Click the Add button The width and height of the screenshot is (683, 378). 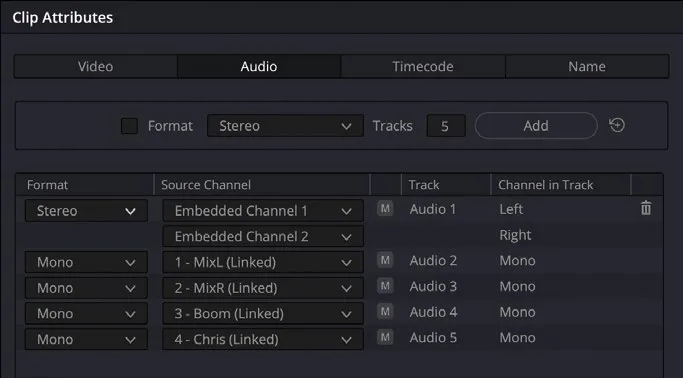click(x=536, y=125)
